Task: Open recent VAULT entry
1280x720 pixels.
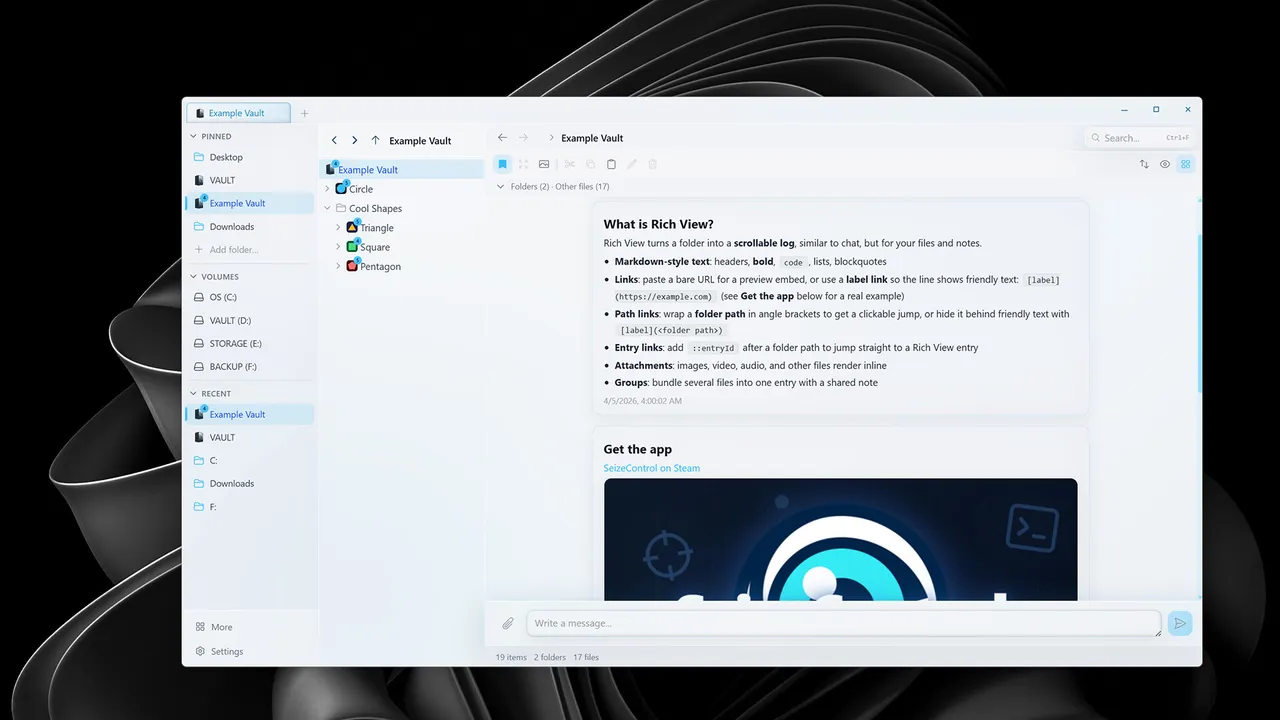Action: 249,437
